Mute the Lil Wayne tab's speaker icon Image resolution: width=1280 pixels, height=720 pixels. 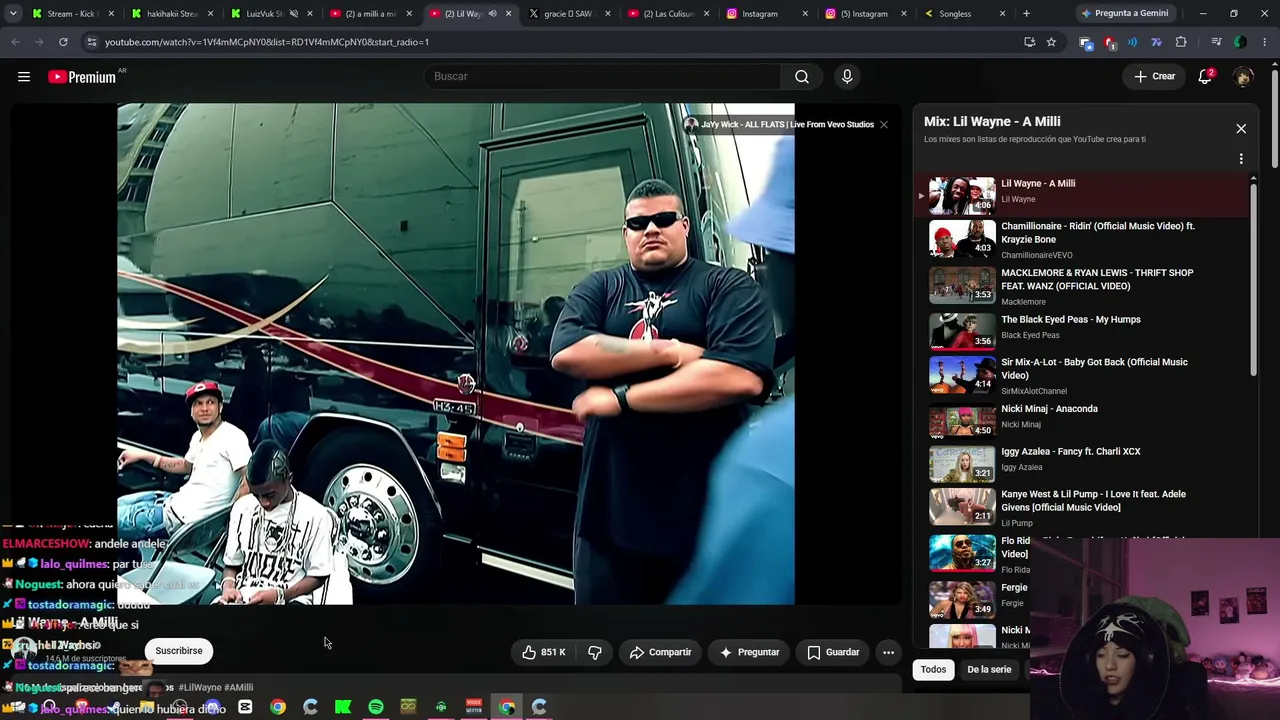click(492, 14)
